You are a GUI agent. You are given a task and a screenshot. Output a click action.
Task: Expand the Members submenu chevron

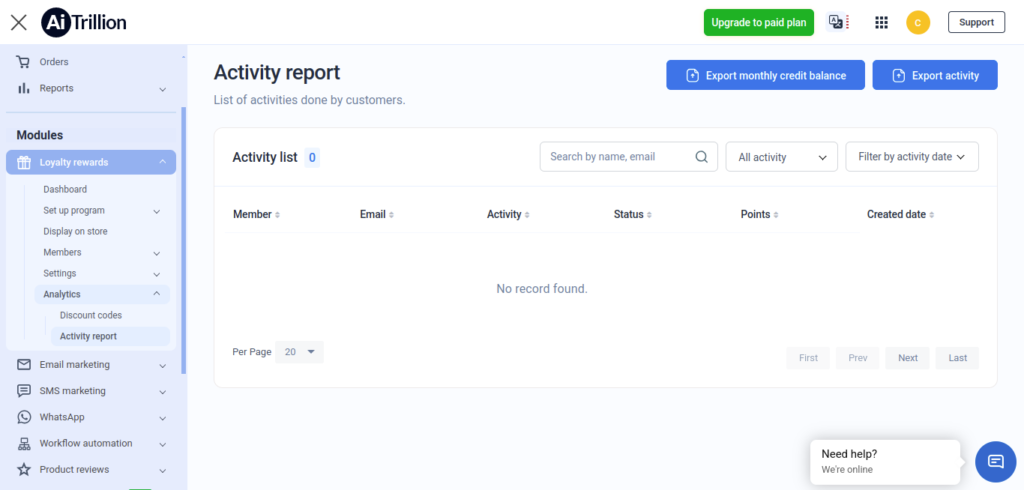tap(157, 253)
